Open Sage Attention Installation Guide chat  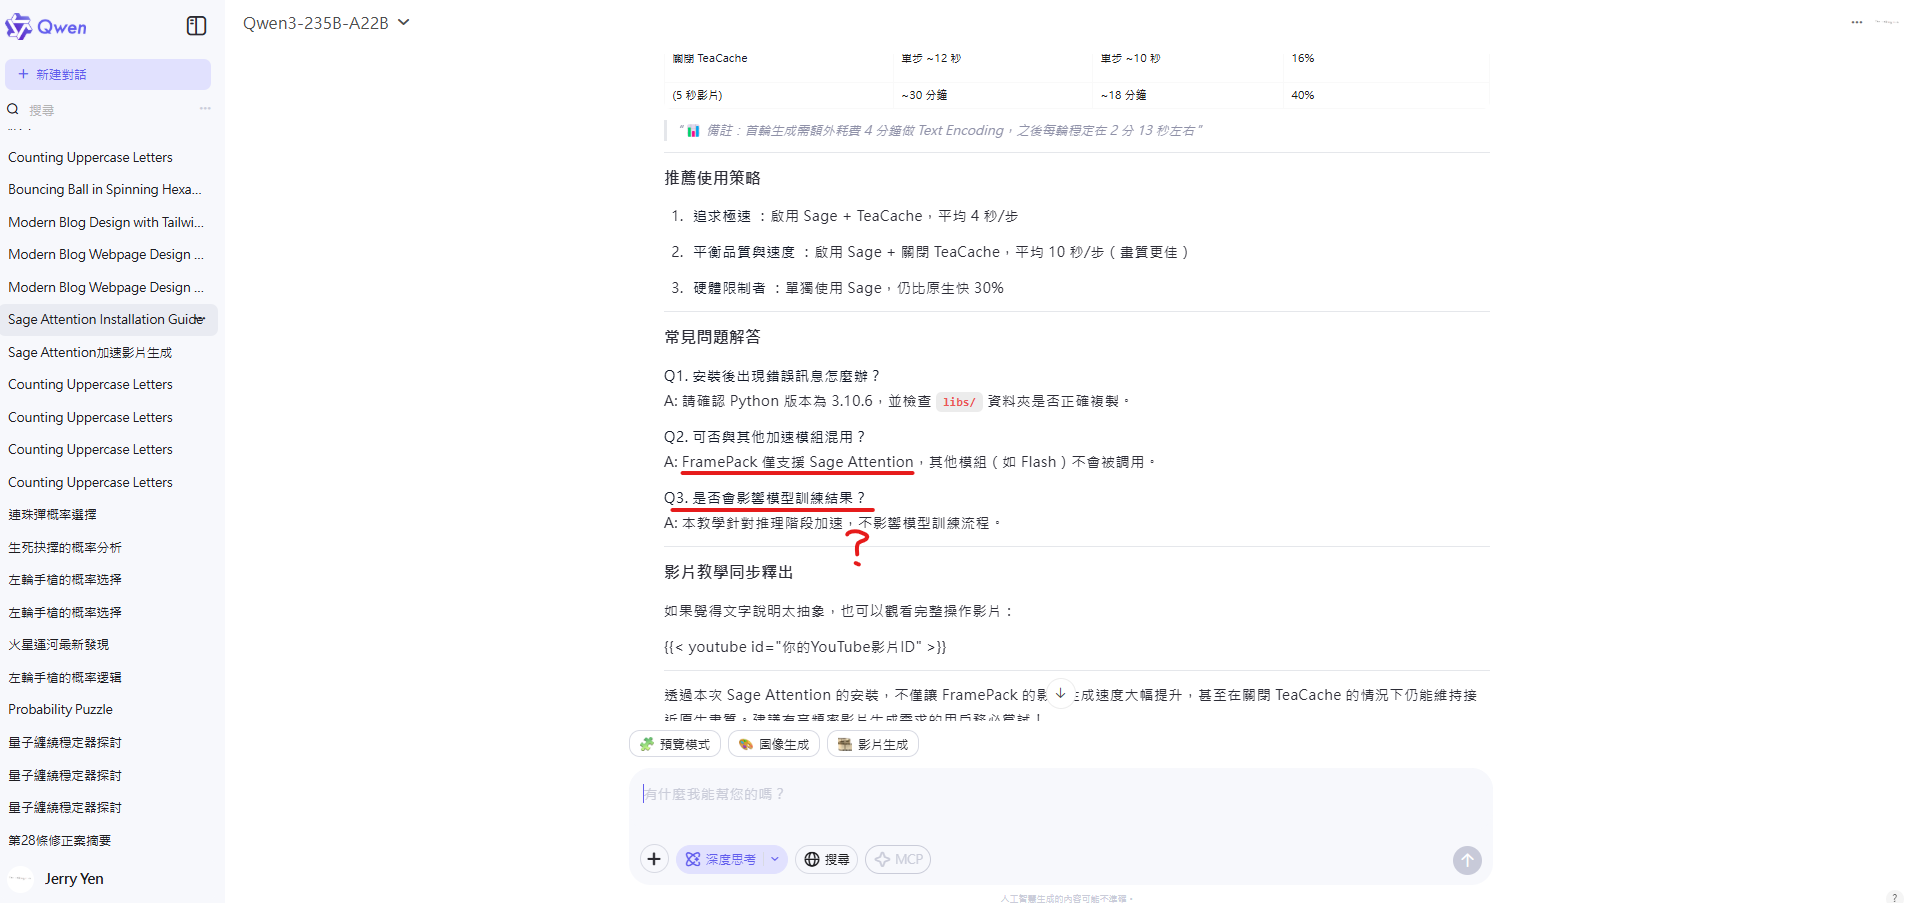(109, 319)
